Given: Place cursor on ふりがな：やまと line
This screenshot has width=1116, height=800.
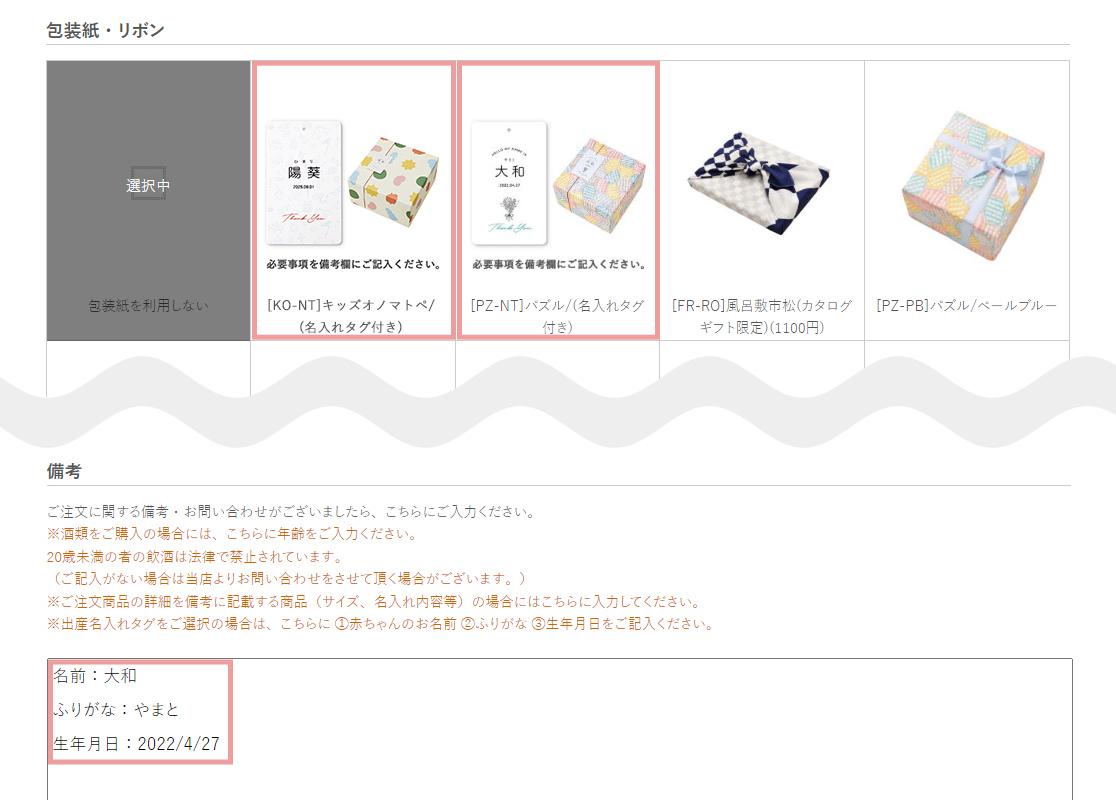Looking at the screenshot, I should point(116,710).
